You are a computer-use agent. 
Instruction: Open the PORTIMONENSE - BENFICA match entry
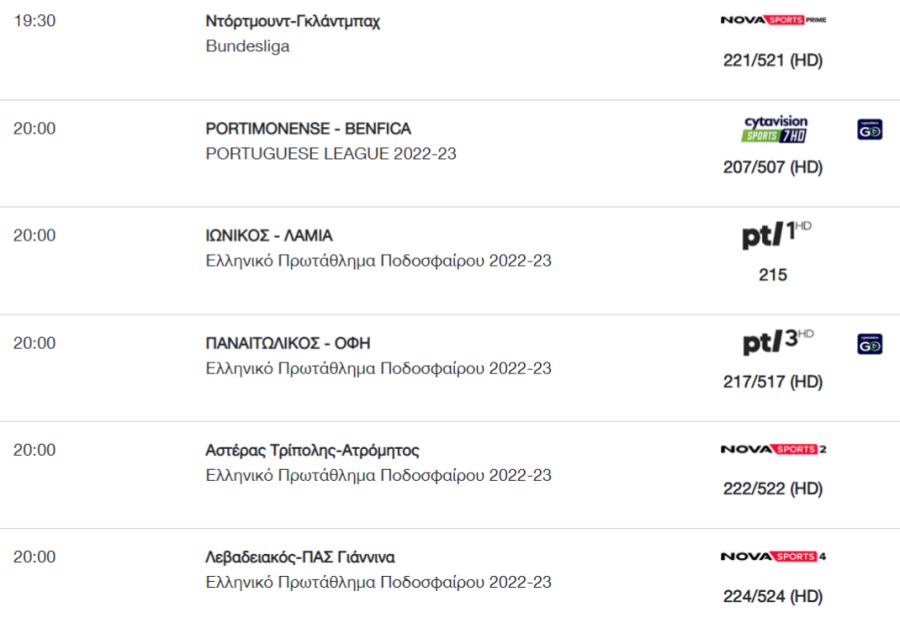point(308,129)
